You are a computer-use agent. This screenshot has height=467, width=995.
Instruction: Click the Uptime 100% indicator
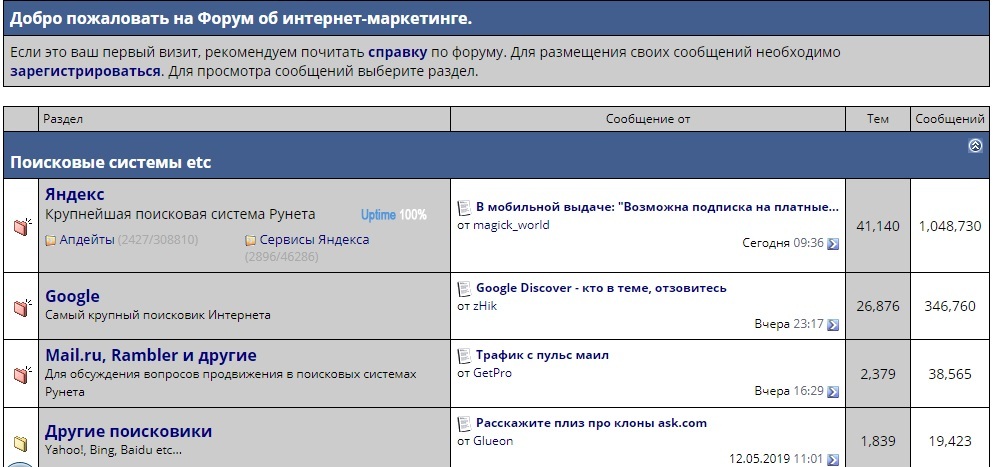point(394,215)
